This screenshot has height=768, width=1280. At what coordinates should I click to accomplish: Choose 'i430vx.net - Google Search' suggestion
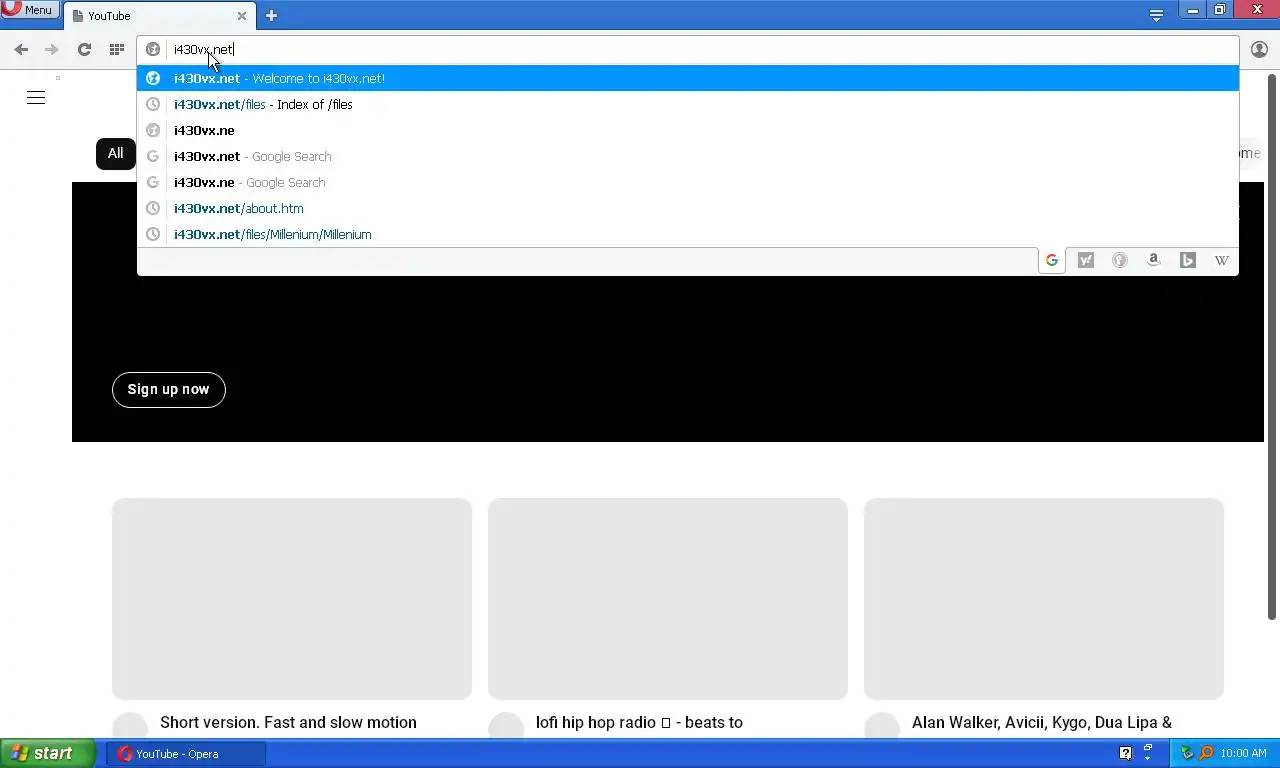(x=687, y=156)
